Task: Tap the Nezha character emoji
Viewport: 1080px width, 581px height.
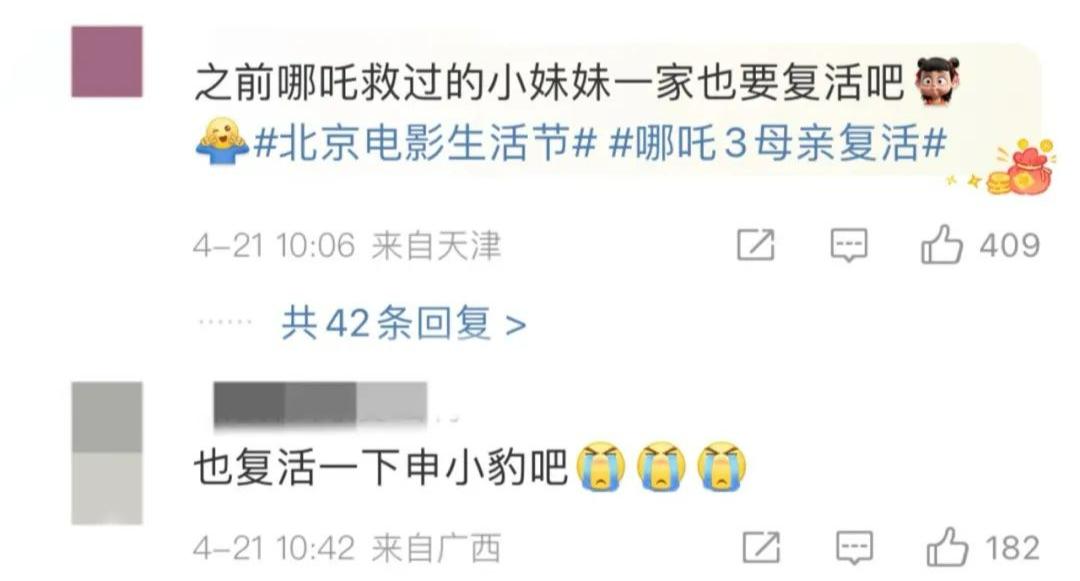Action: [937, 81]
